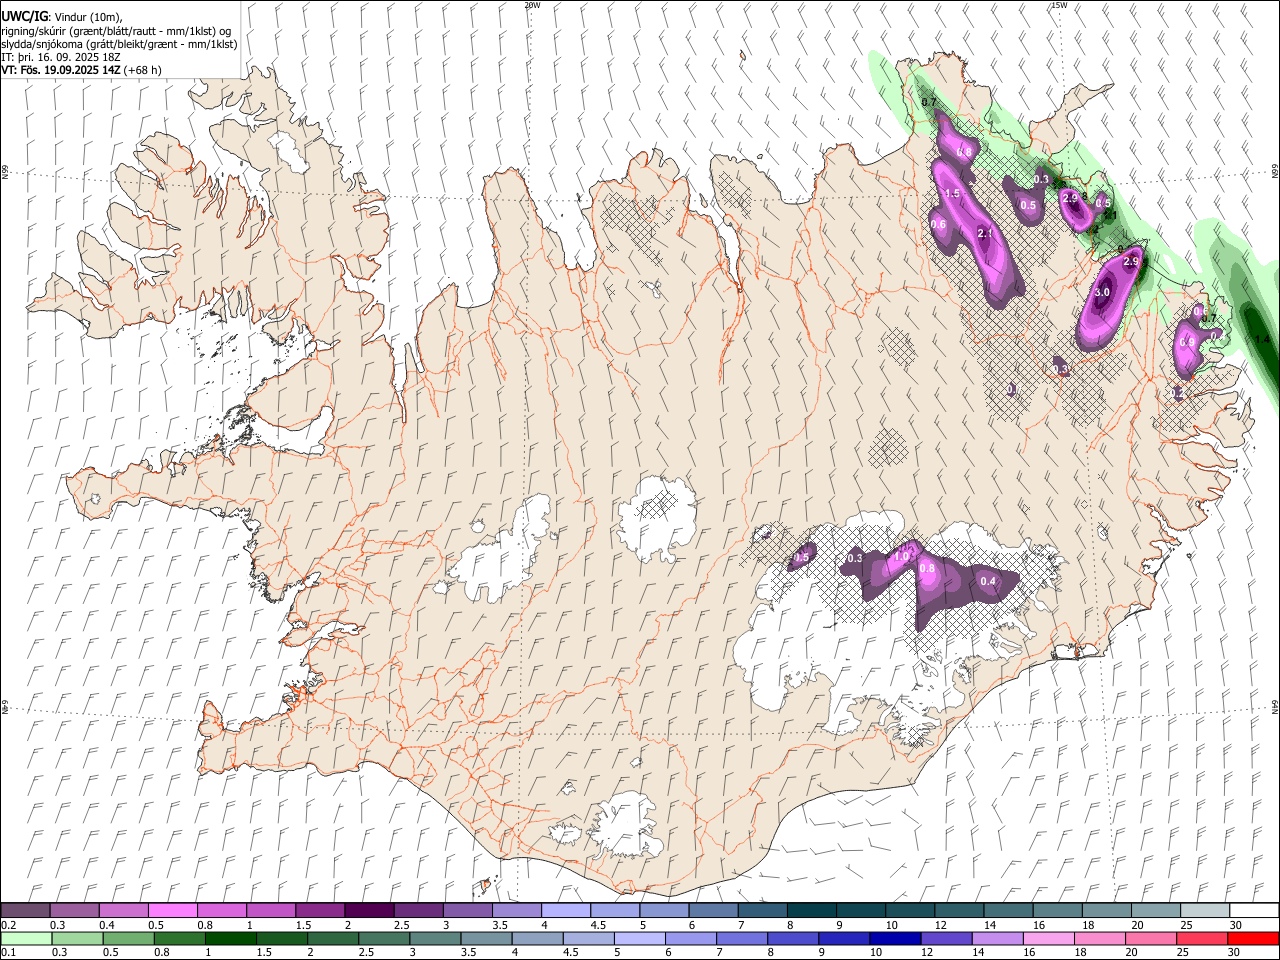Pick the light blue rain swatch labeled 5
This screenshot has height=960, width=1280.
(x=638, y=939)
